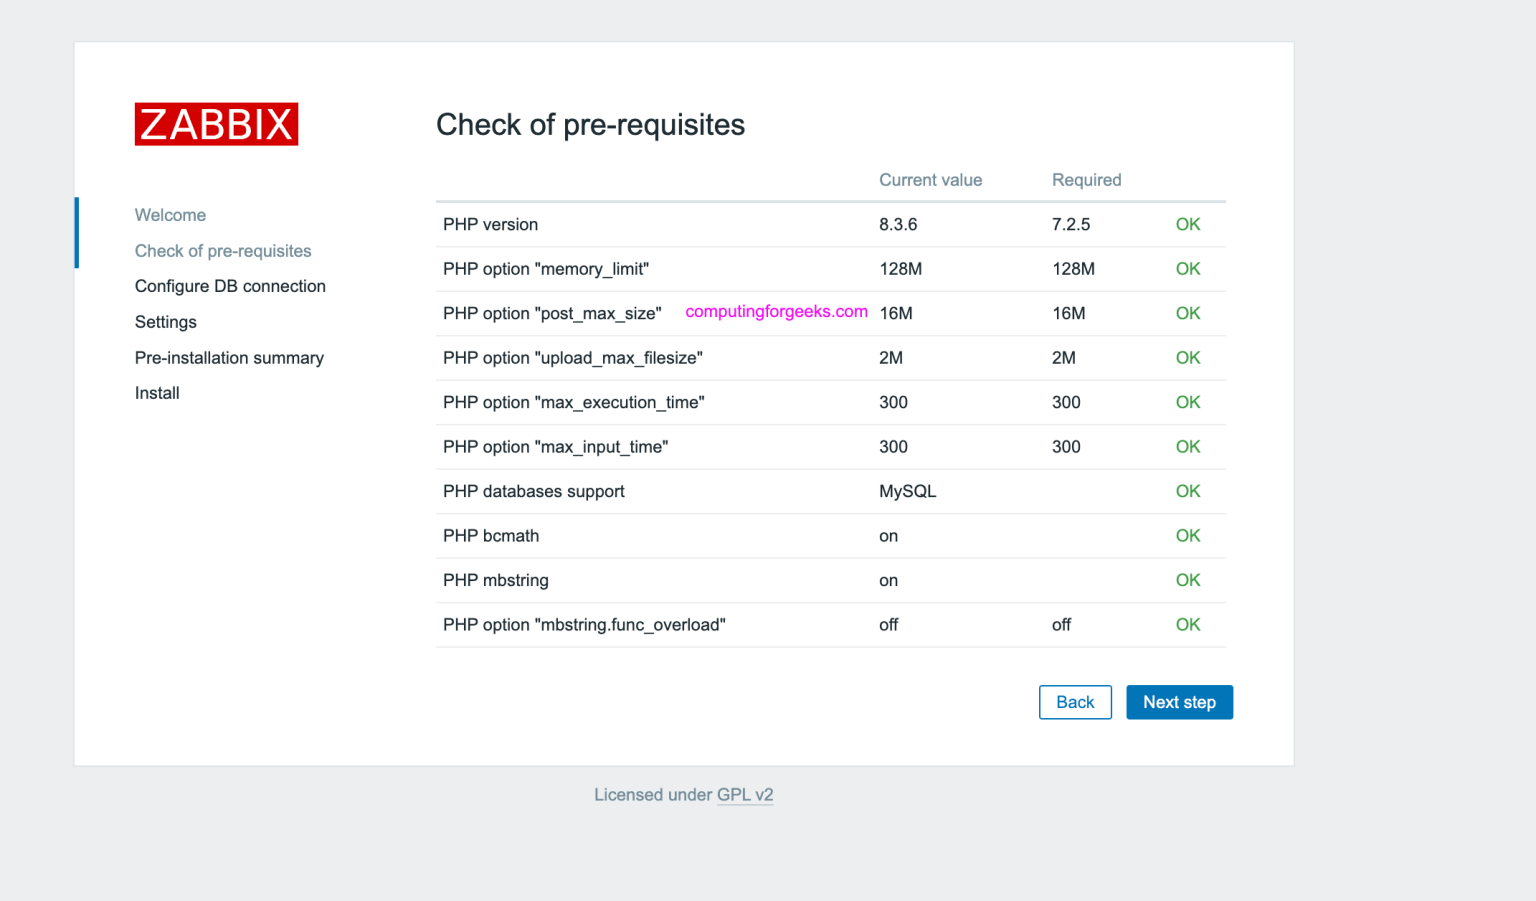1536x901 pixels.
Task: Open the GPL v2 license link
Action: [745, 794]
